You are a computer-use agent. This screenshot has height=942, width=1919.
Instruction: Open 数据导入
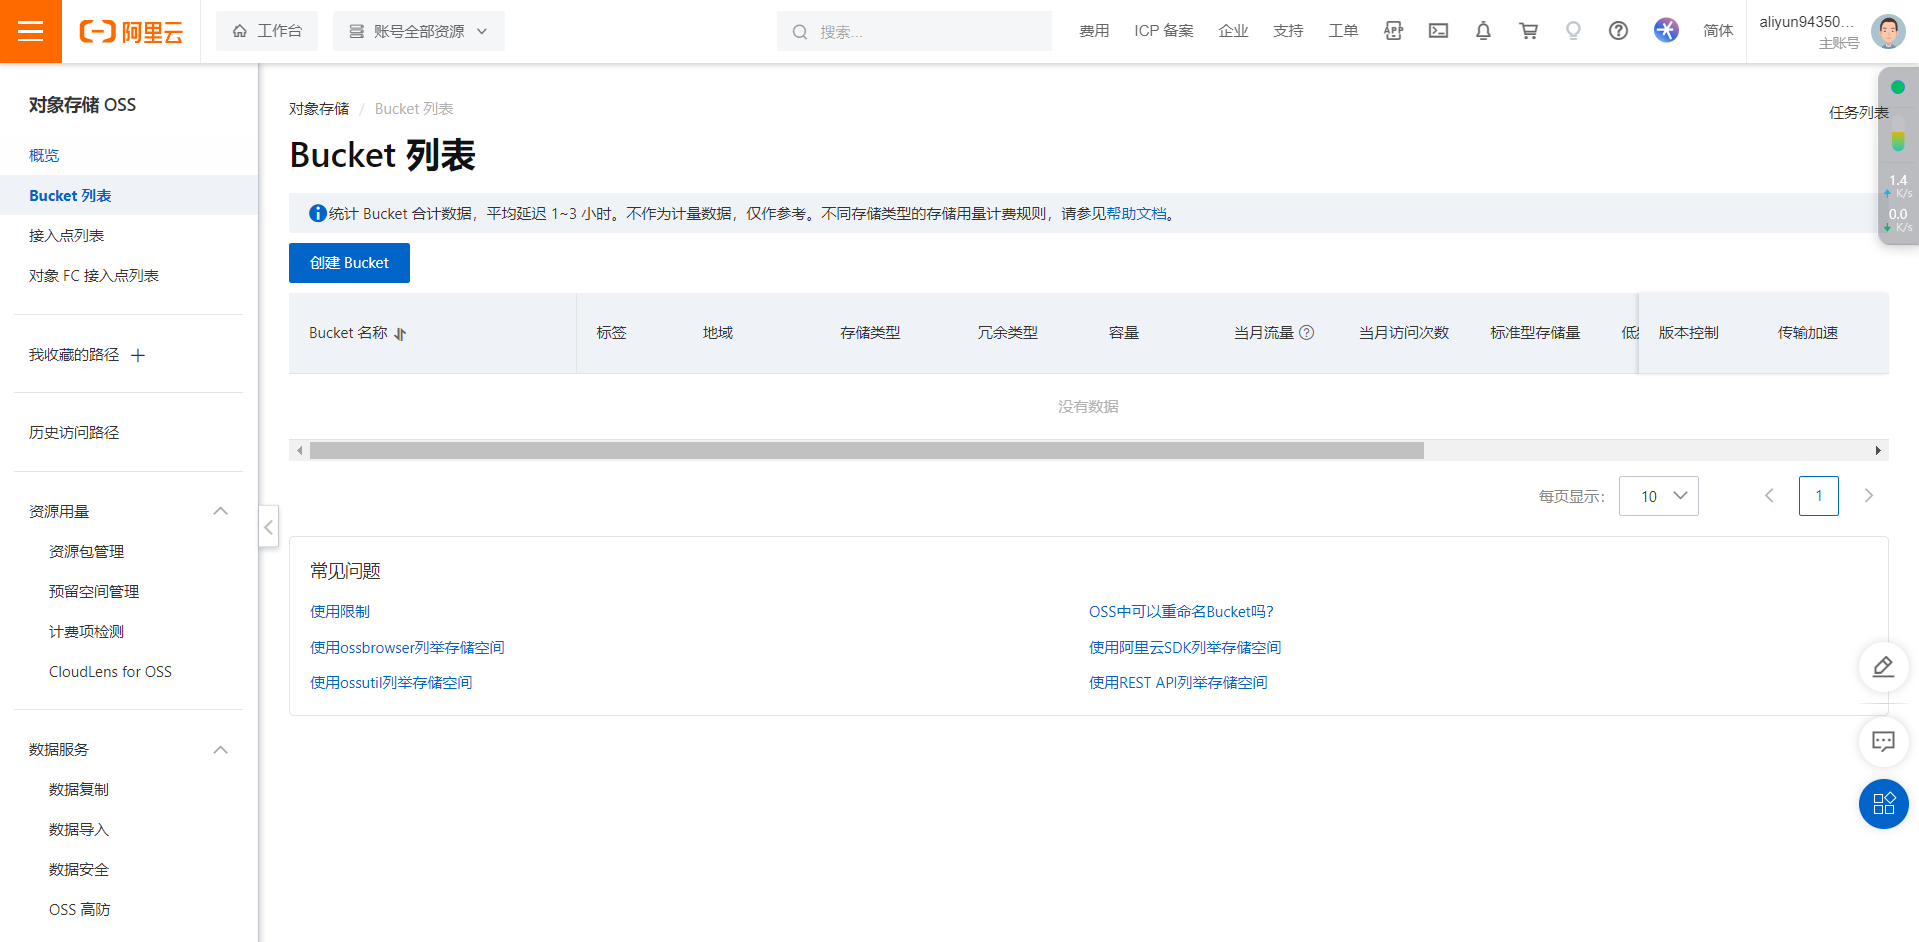point(79,829)
